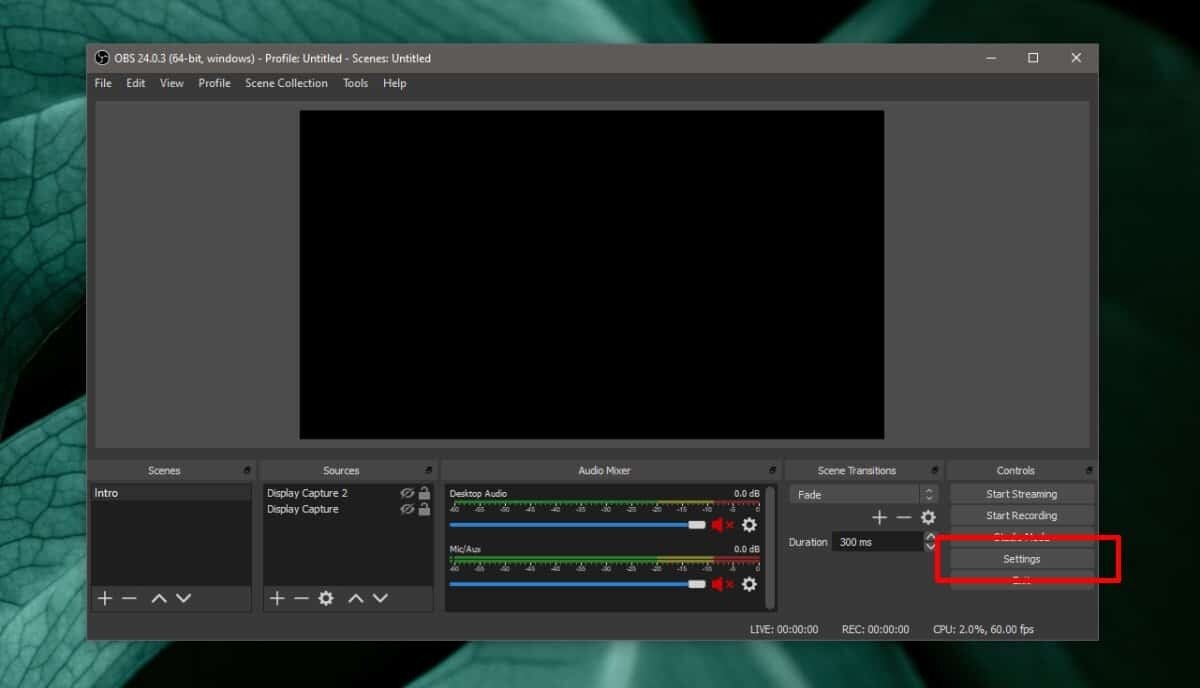Add a new source with plus icon

pyautogui.click(x=277, y=598)
